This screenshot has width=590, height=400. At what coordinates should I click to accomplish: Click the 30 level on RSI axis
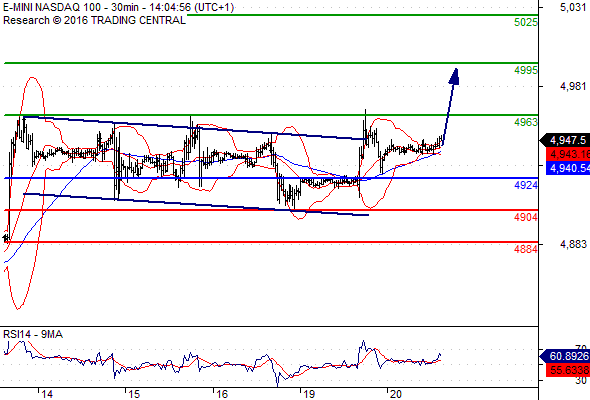click(x=581, y=381)
